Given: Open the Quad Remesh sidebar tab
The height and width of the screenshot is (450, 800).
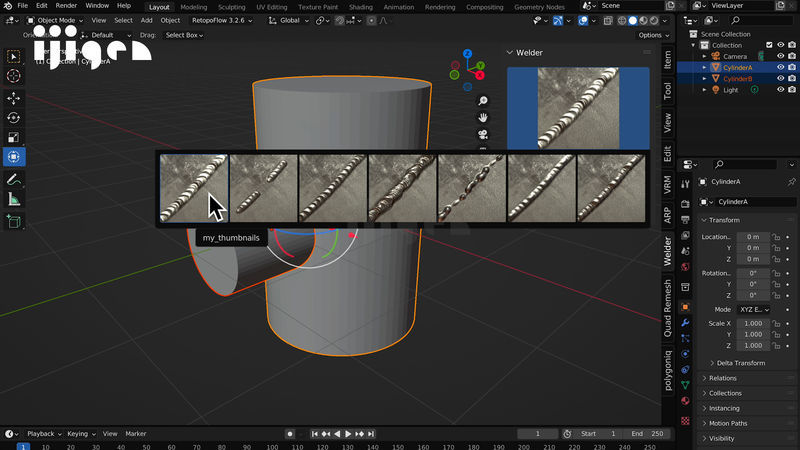Looking at the screenshot, I should [668, 307].
